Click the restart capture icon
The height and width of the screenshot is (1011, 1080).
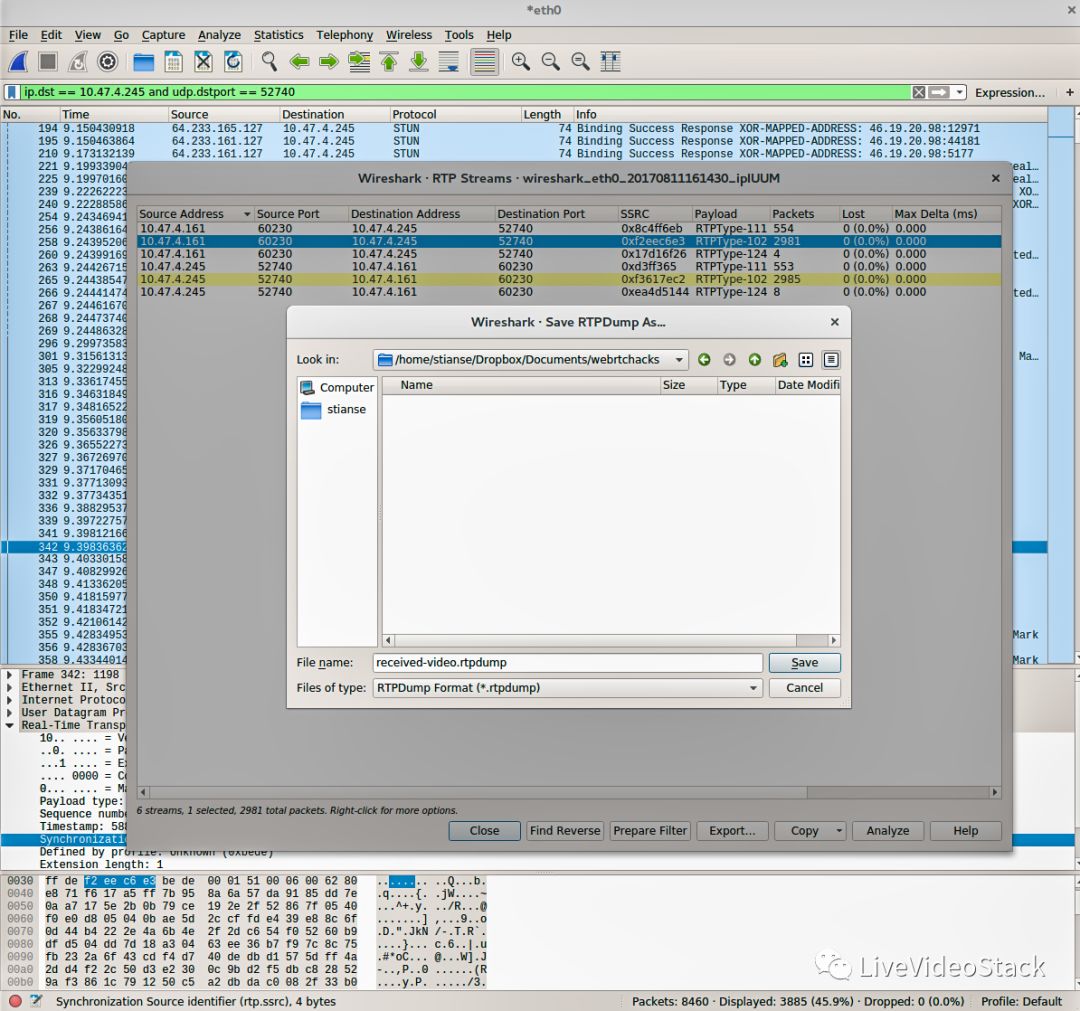click(77, 62)
